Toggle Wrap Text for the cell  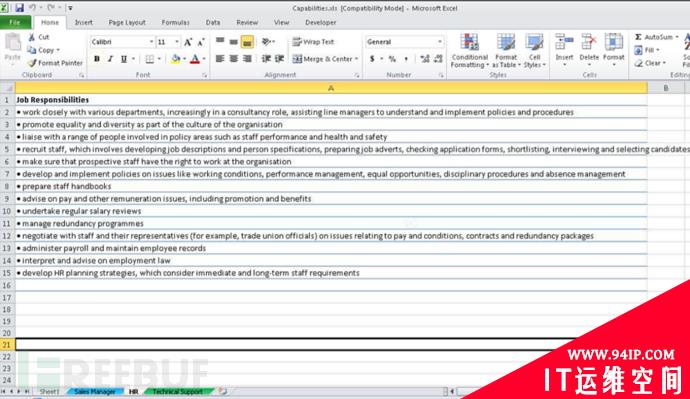point(313,42)
